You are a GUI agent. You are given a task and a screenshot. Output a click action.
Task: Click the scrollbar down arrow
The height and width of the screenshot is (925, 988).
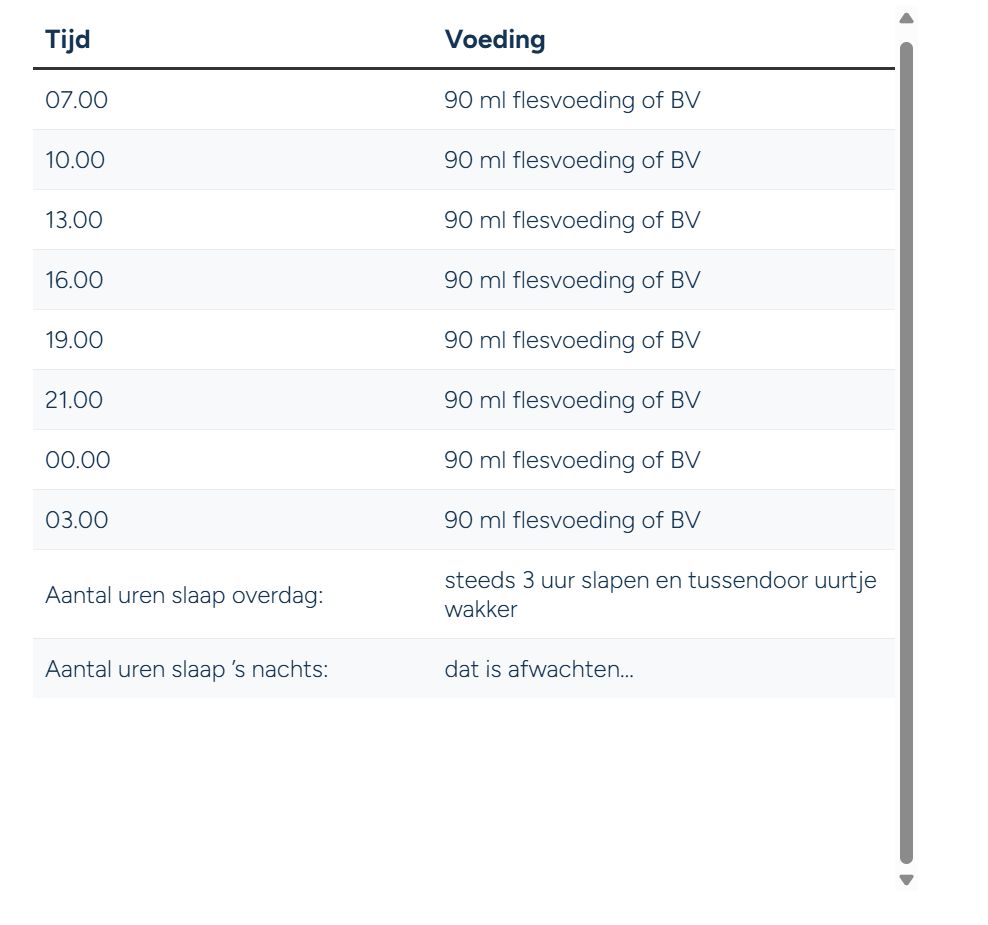coord(906,880)
